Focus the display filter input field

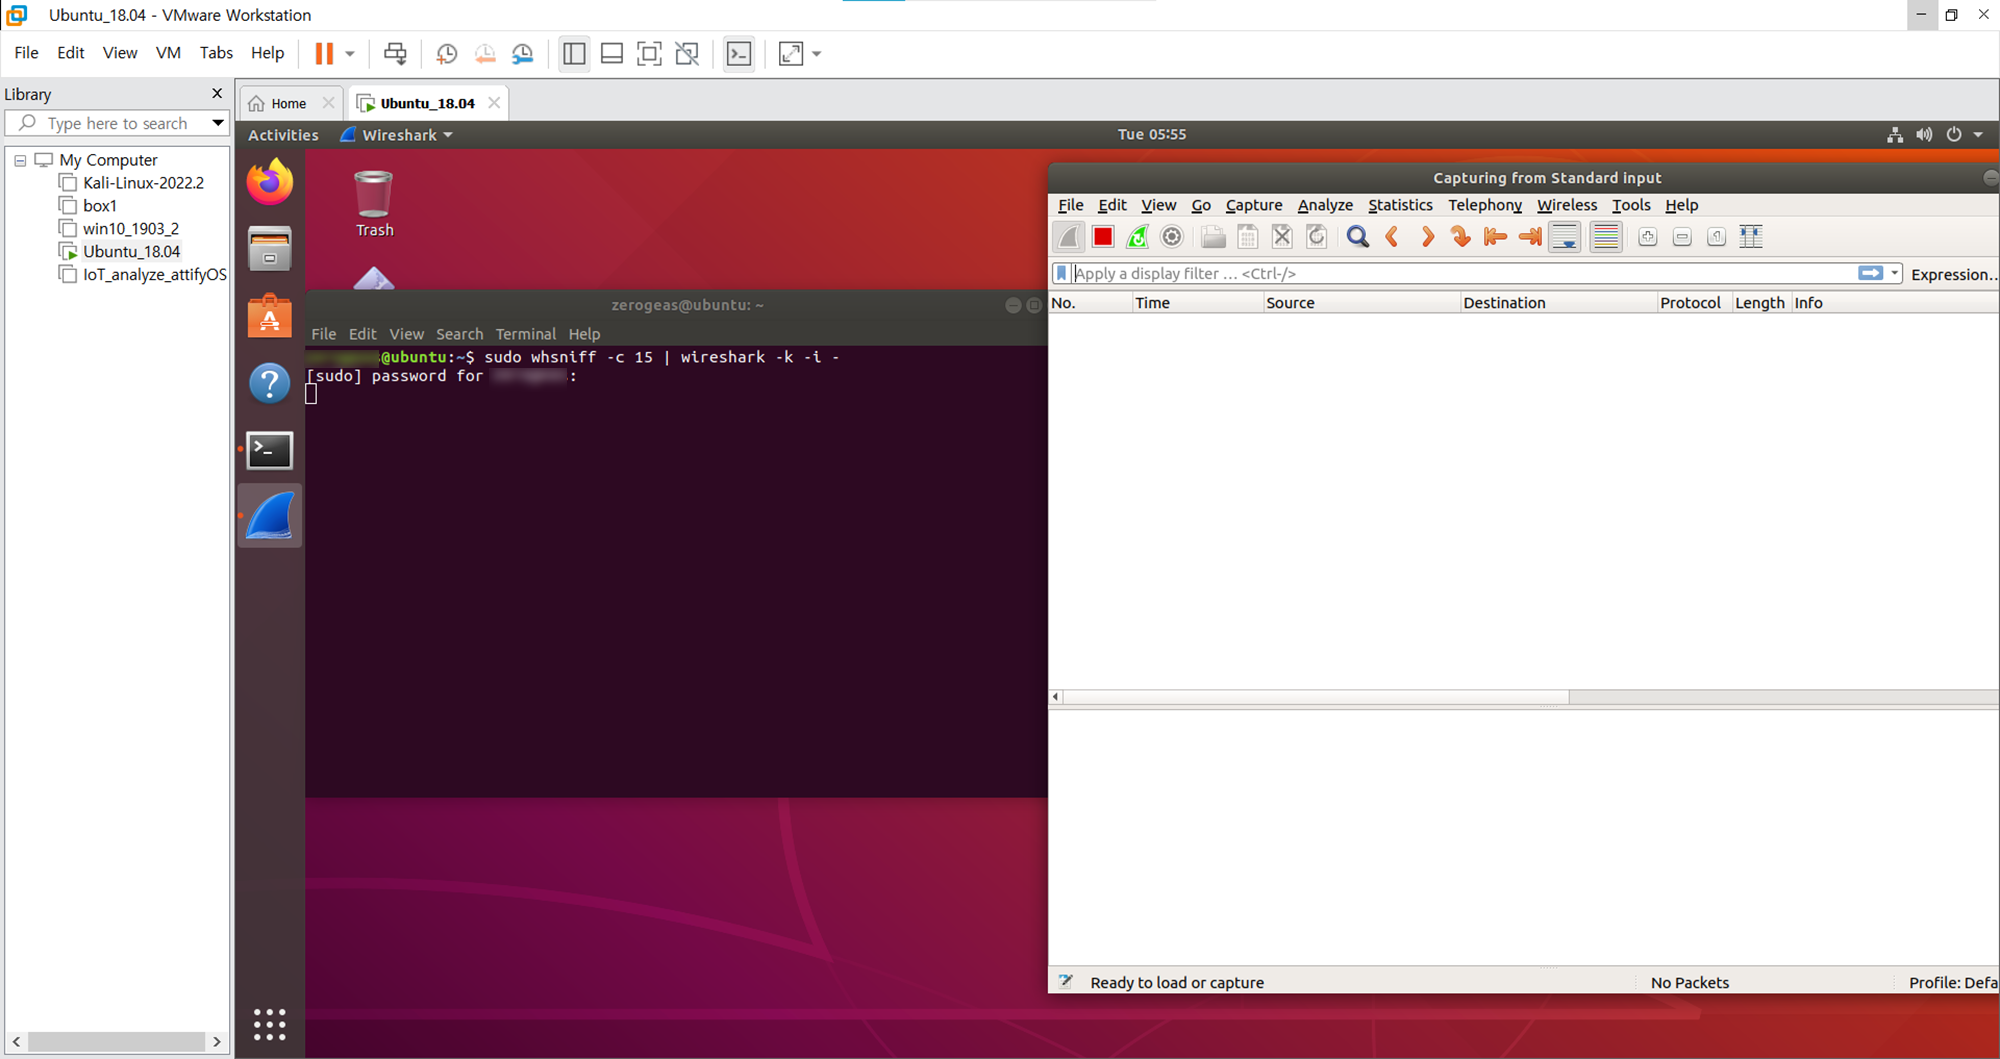(1464, 273)
